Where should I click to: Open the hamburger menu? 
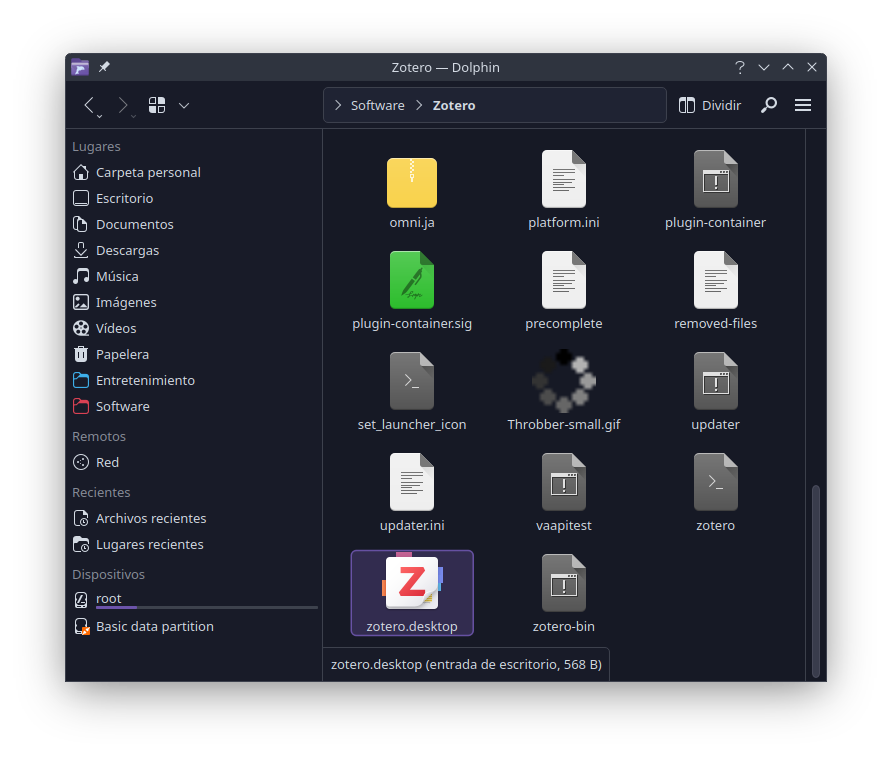(803, 105)
